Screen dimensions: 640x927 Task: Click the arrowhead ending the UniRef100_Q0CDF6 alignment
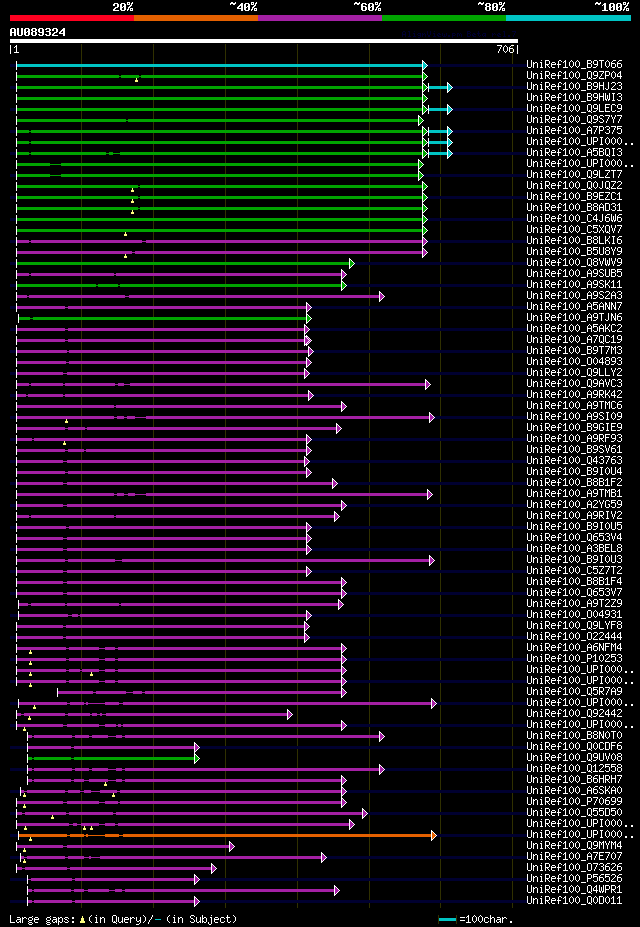[x=197, y=747]
